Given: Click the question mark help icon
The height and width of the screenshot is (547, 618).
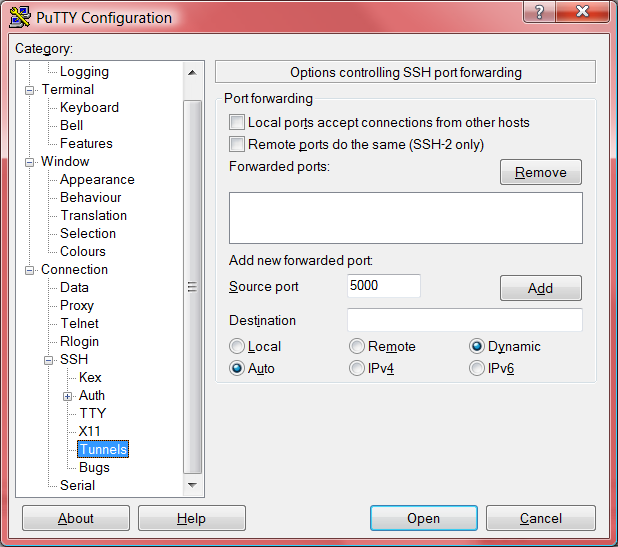Looking at the screenshot, I should 539,11.
